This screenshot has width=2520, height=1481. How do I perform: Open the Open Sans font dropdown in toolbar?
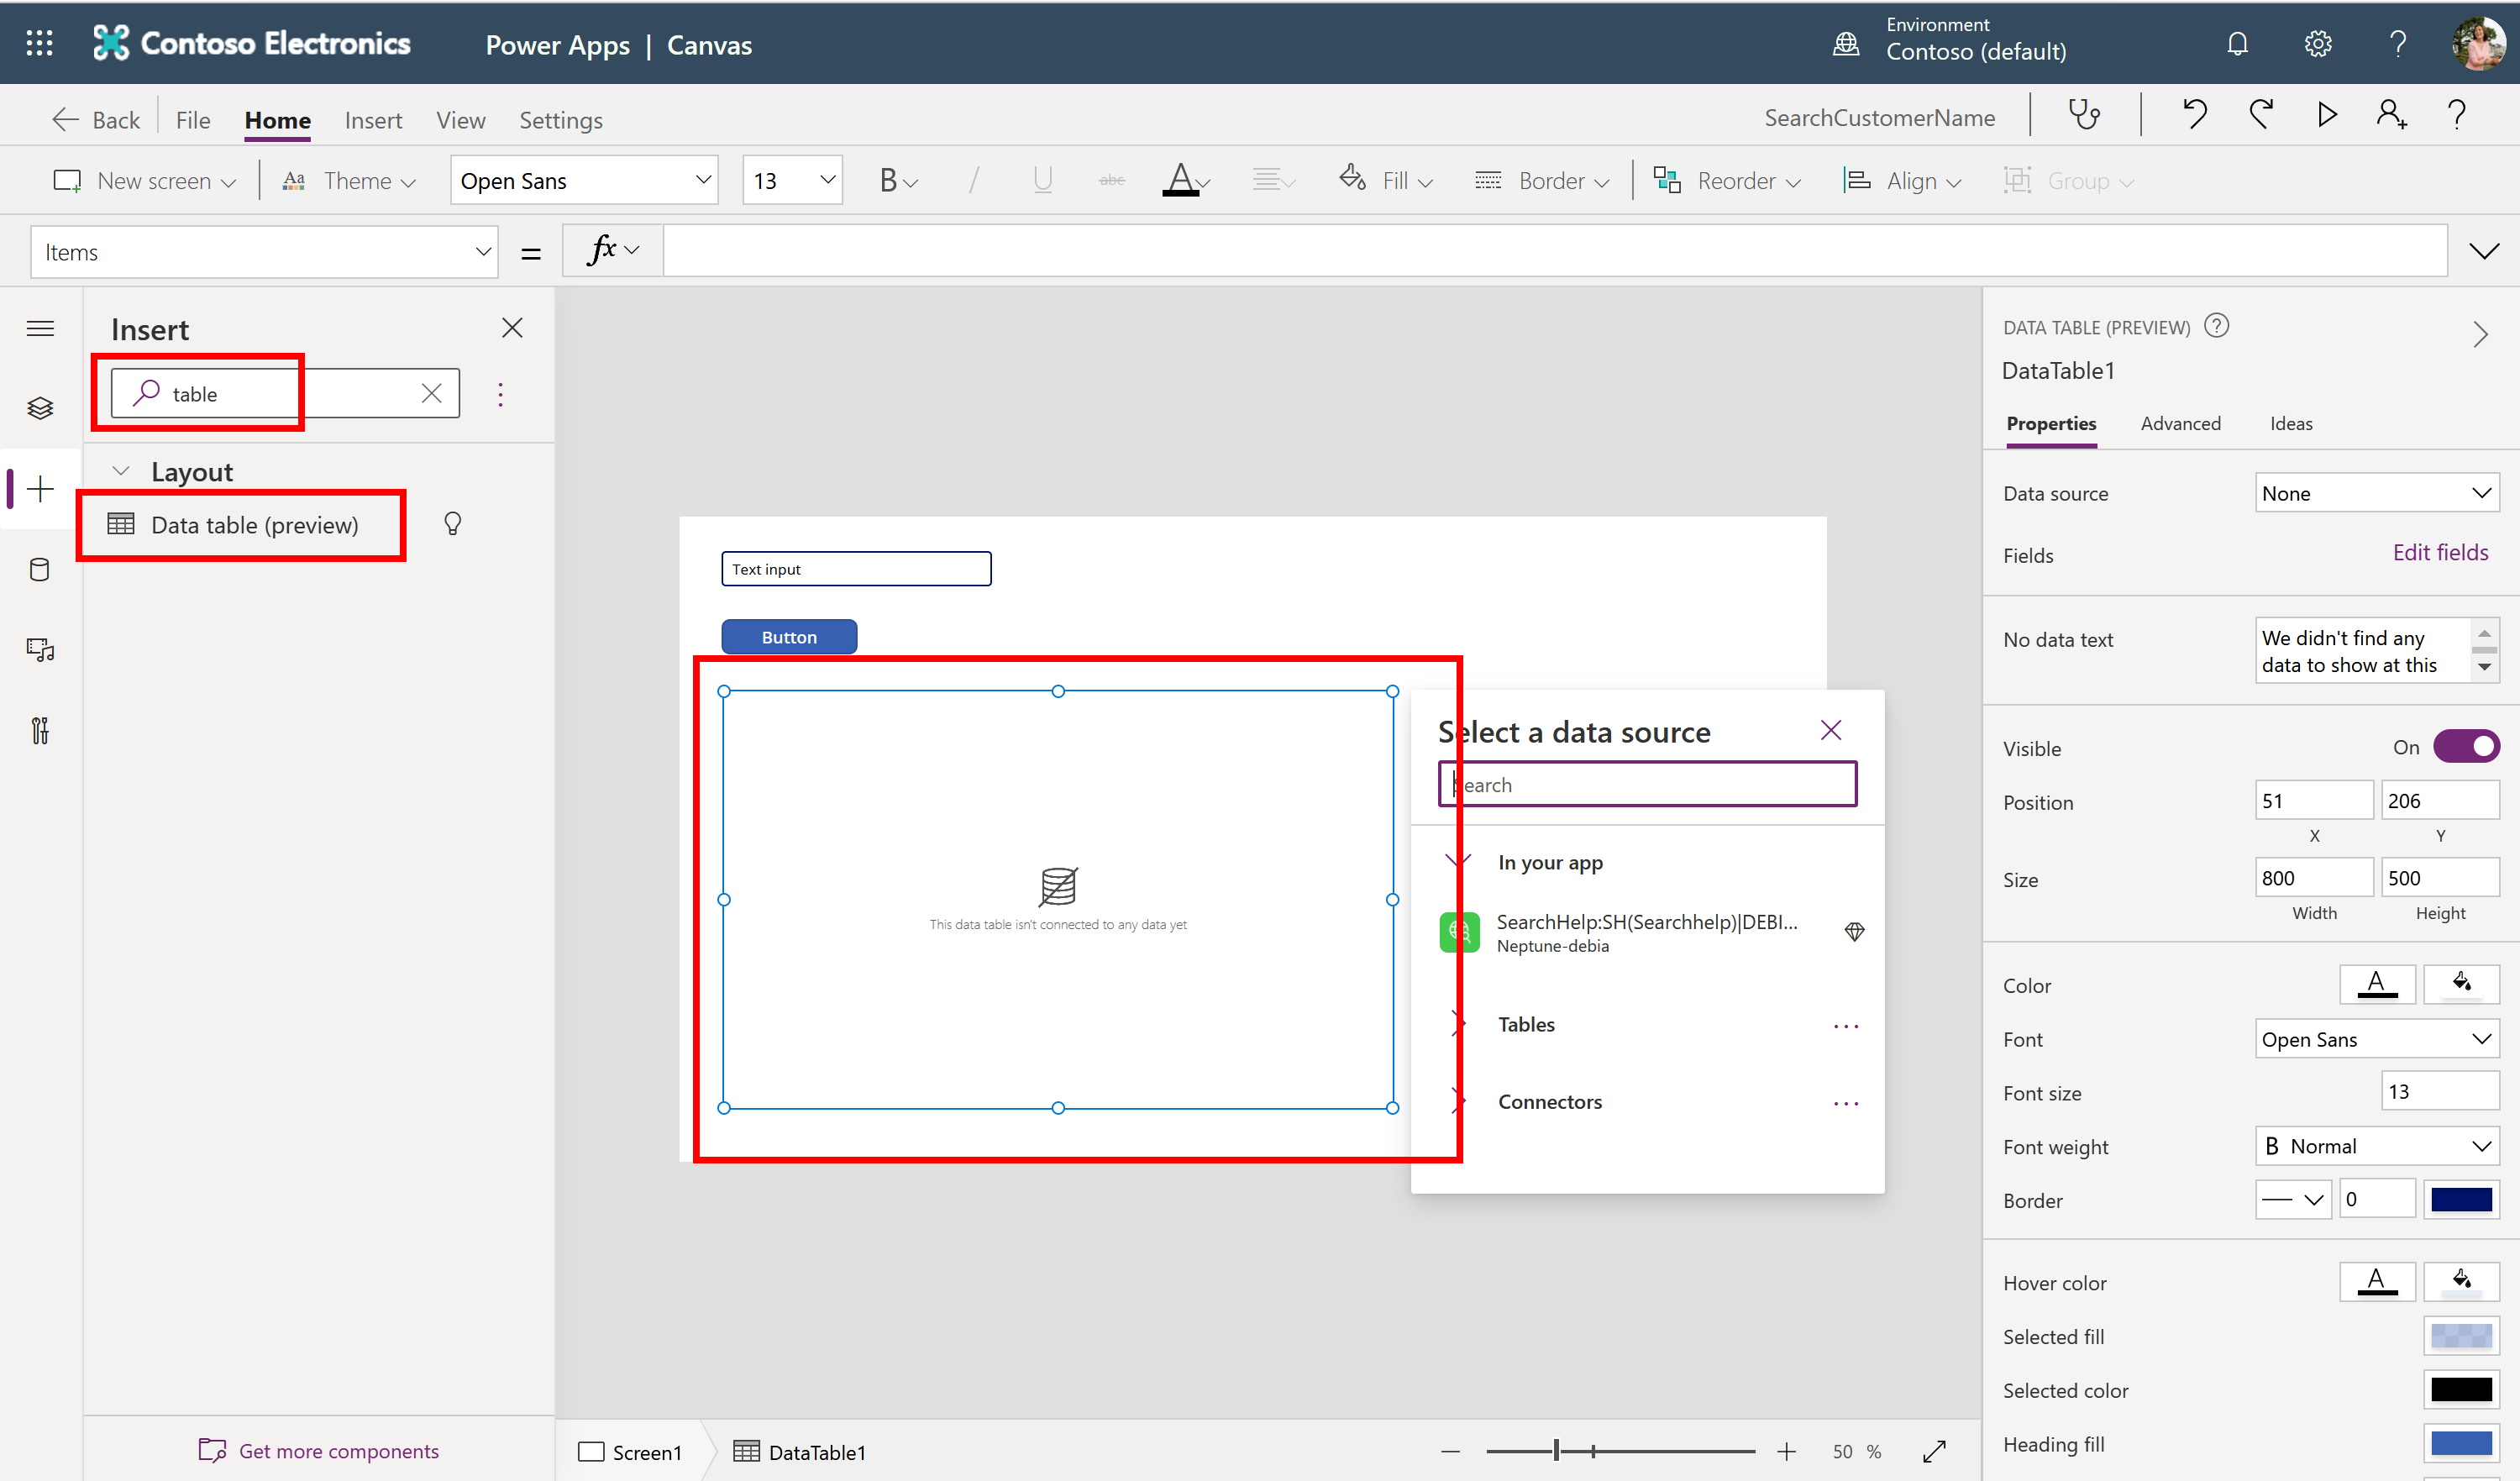pos(584,180)
